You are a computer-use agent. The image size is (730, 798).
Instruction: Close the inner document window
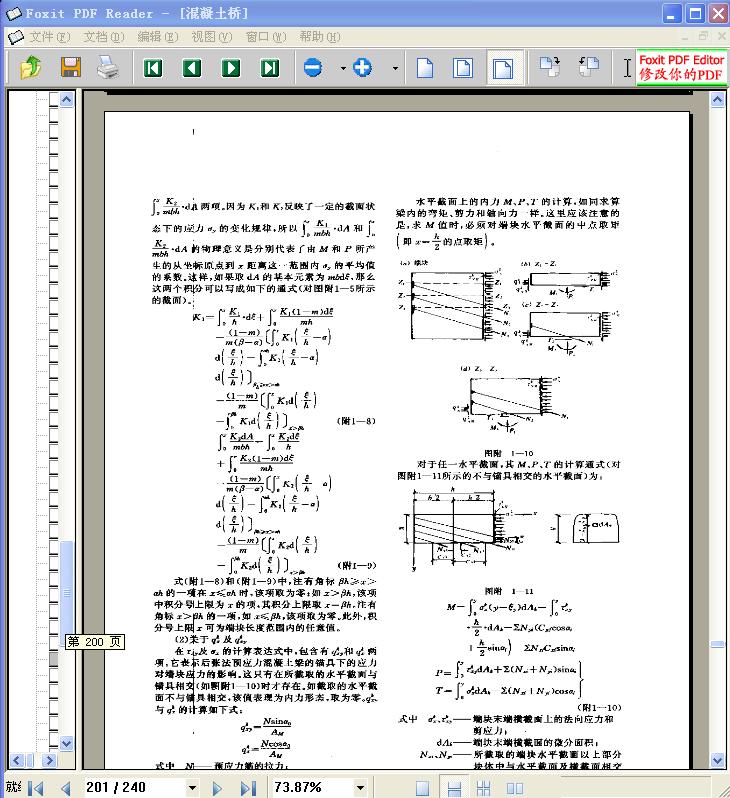pos(721,36)
